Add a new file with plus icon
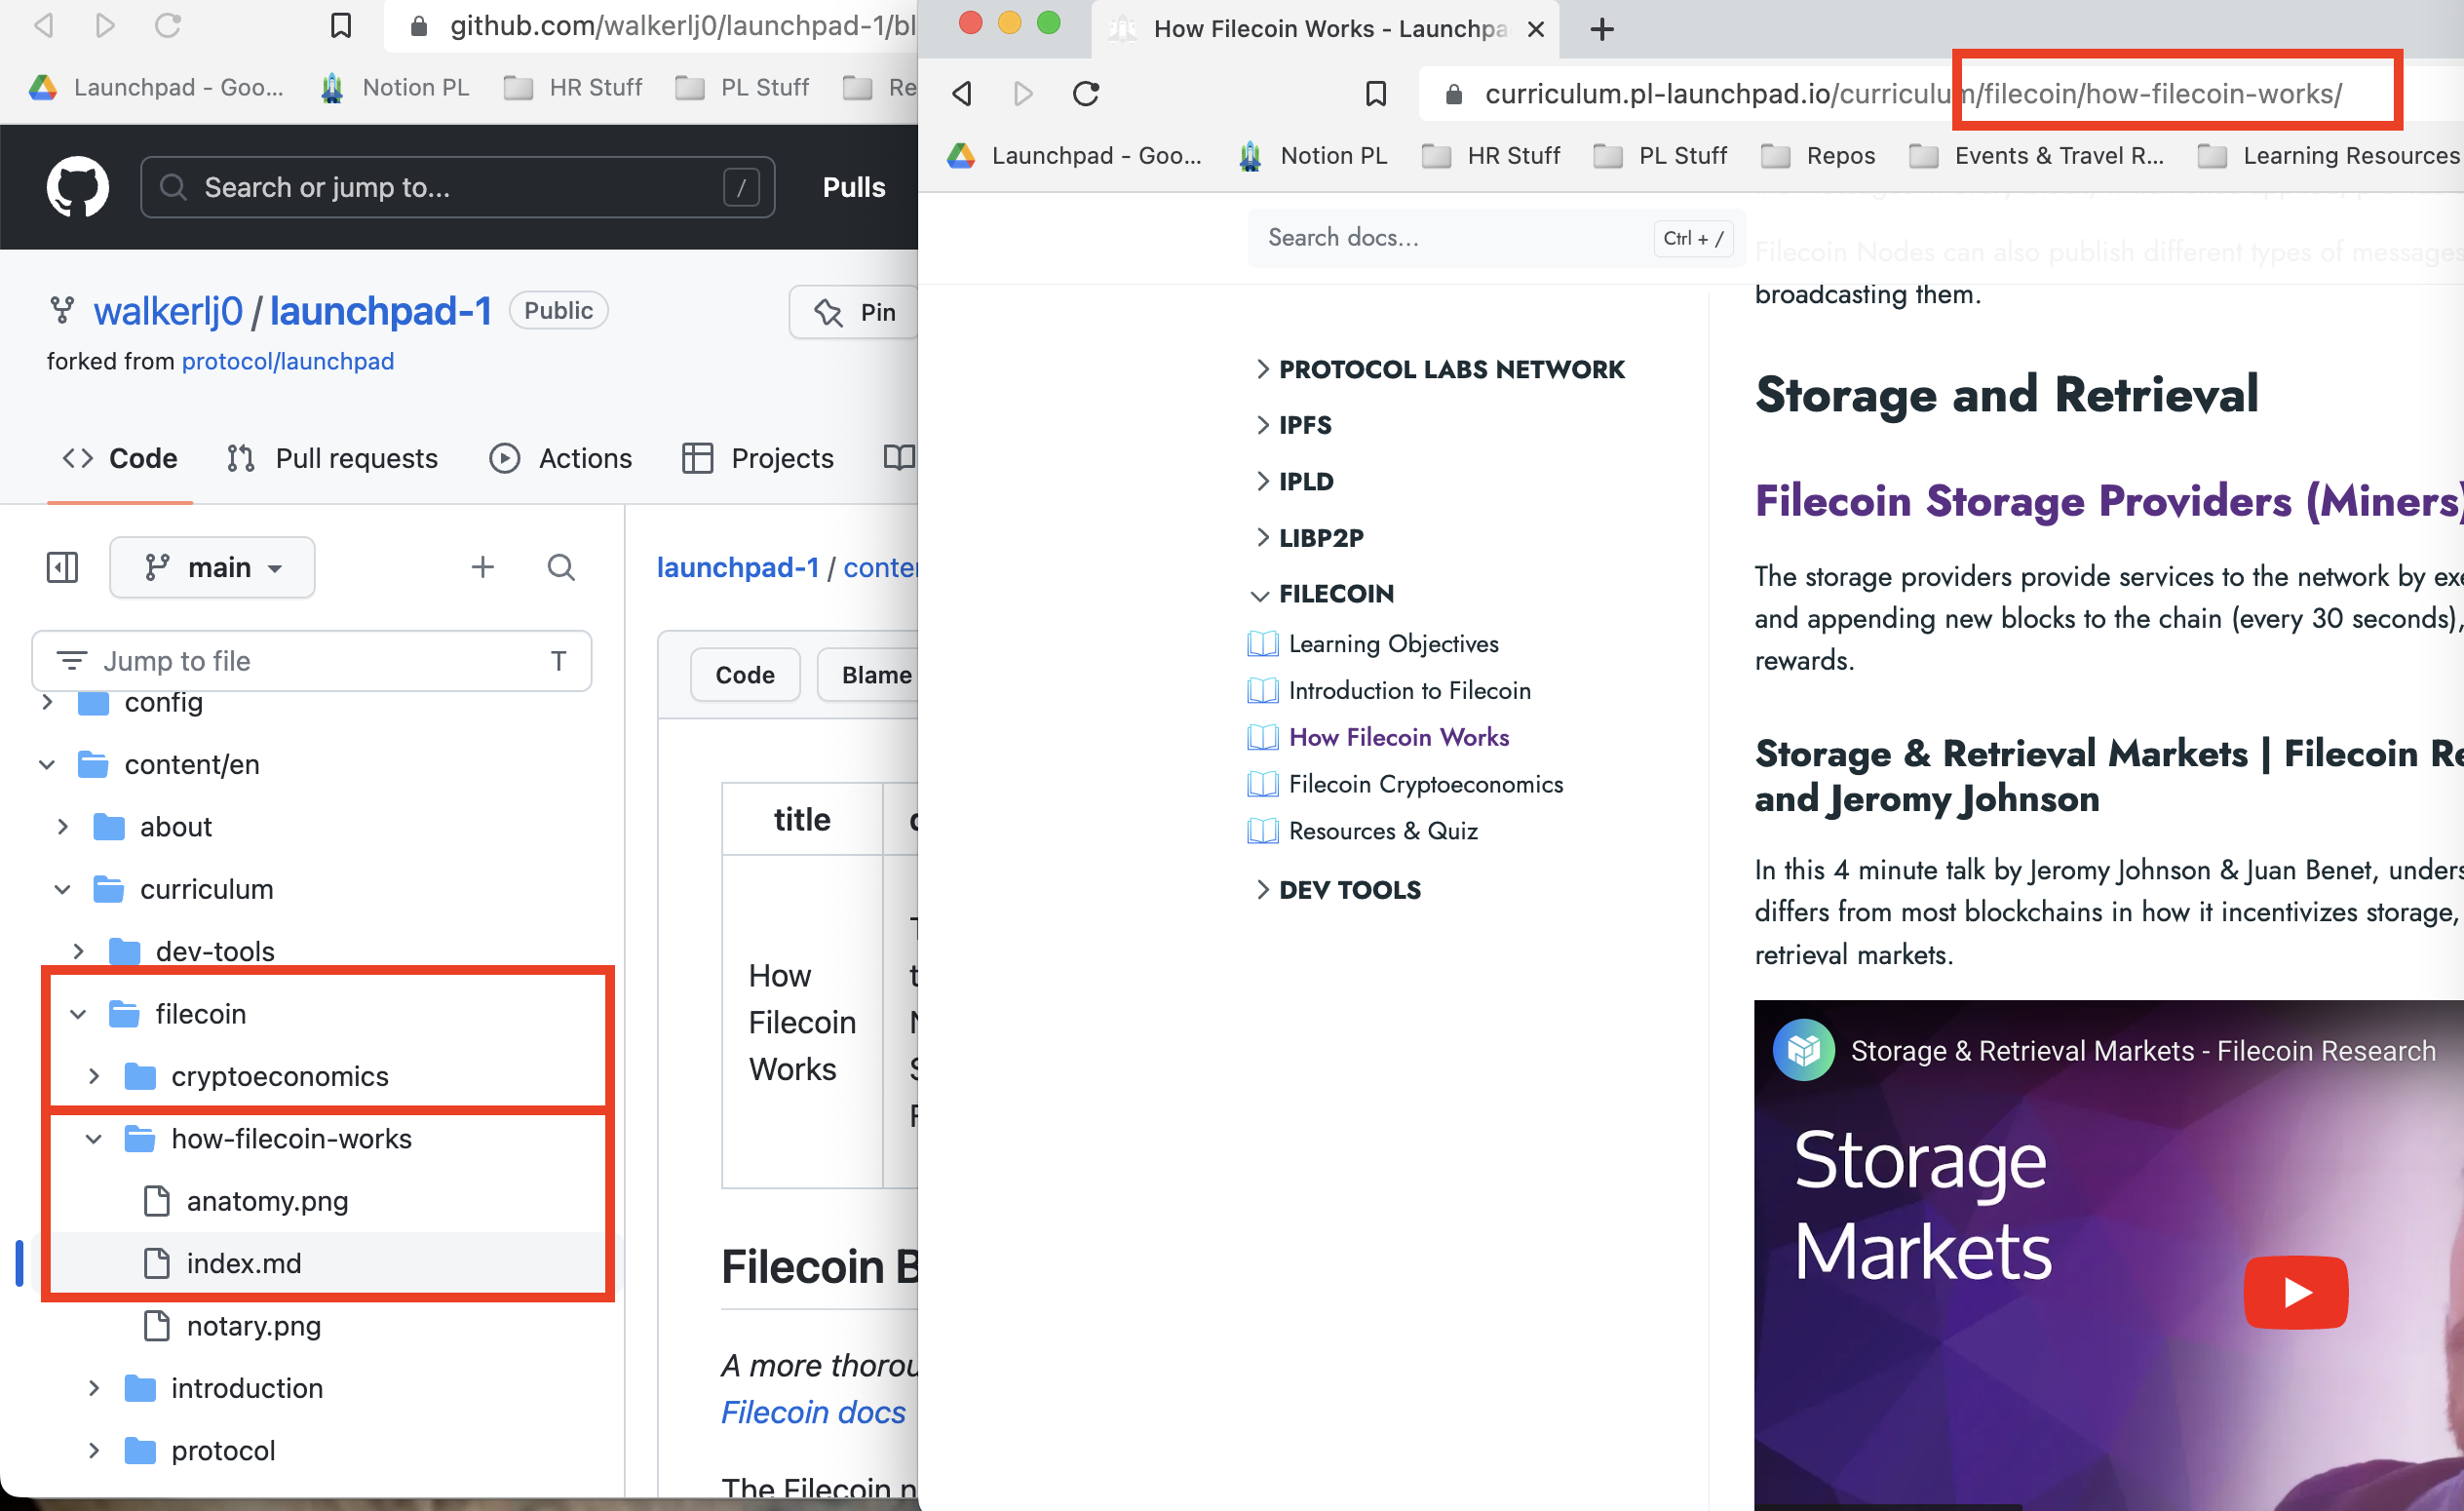 483,567
